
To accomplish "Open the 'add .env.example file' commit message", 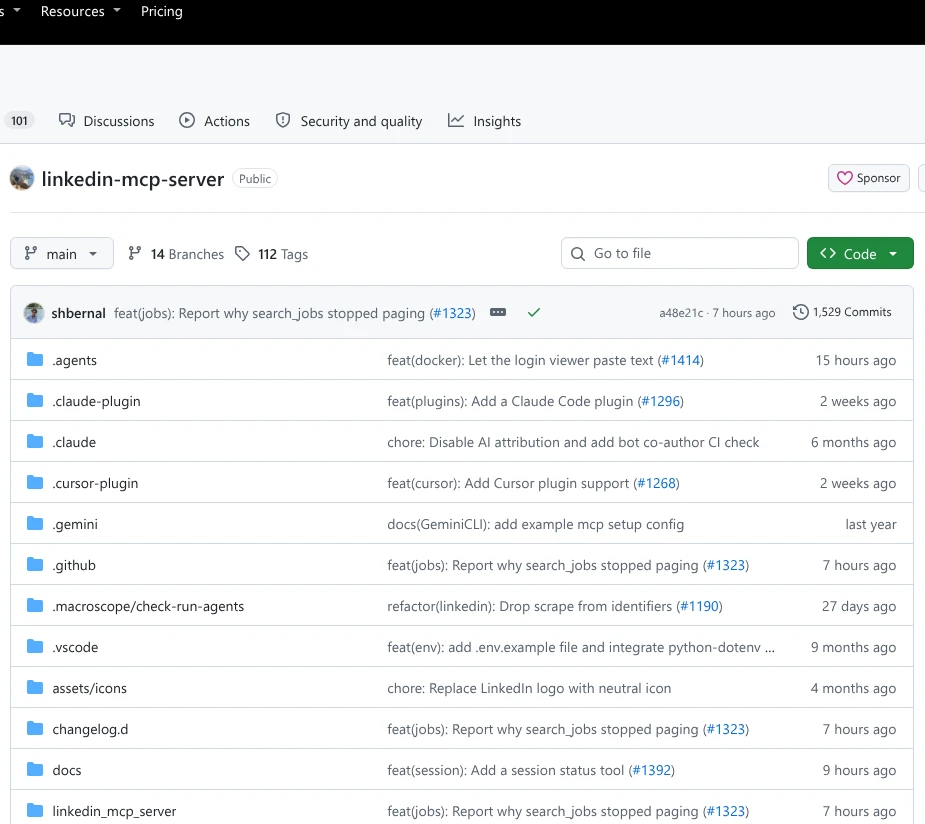I will tap(580, 647).
